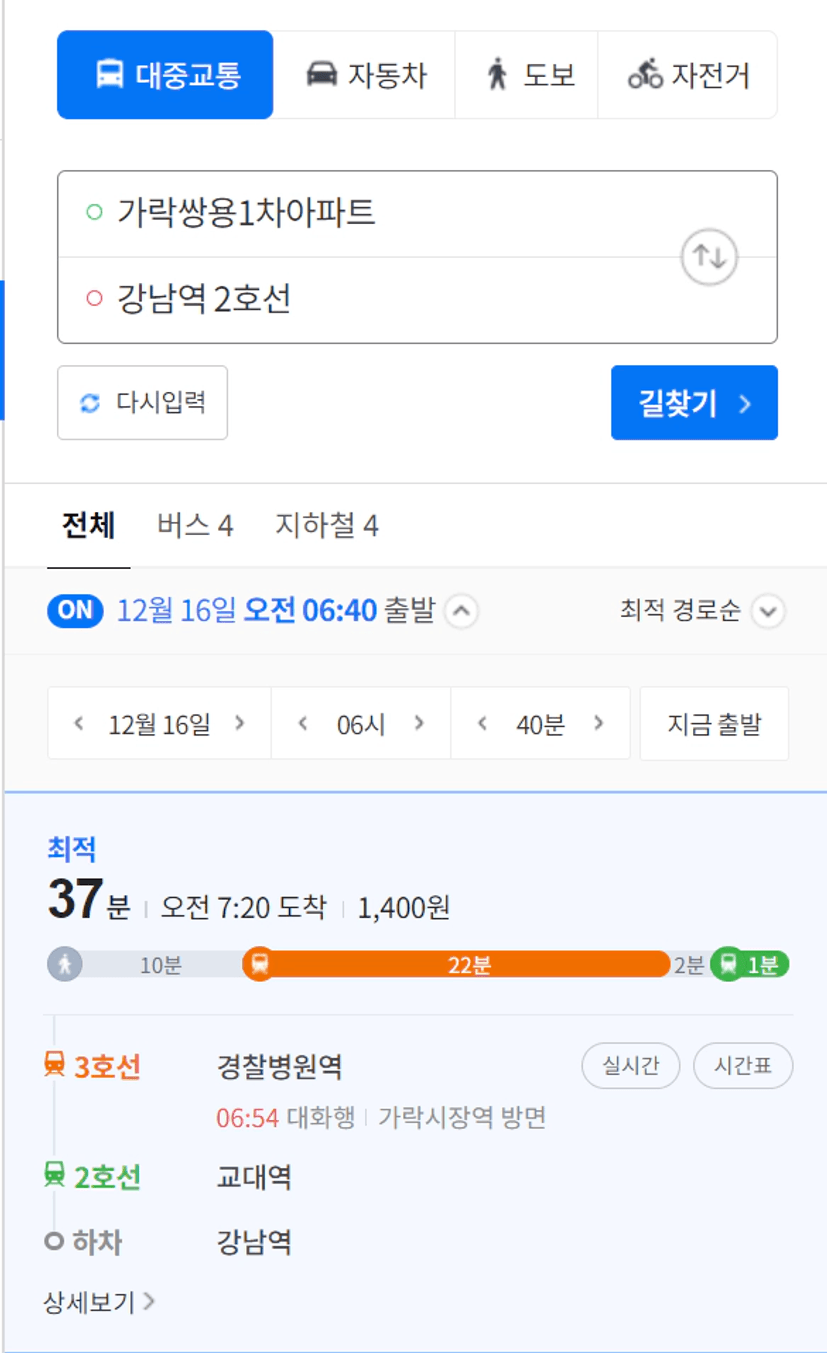Click the walking person icon on route bar
This screenshot has height=1353, width=827.
point(65,965)
